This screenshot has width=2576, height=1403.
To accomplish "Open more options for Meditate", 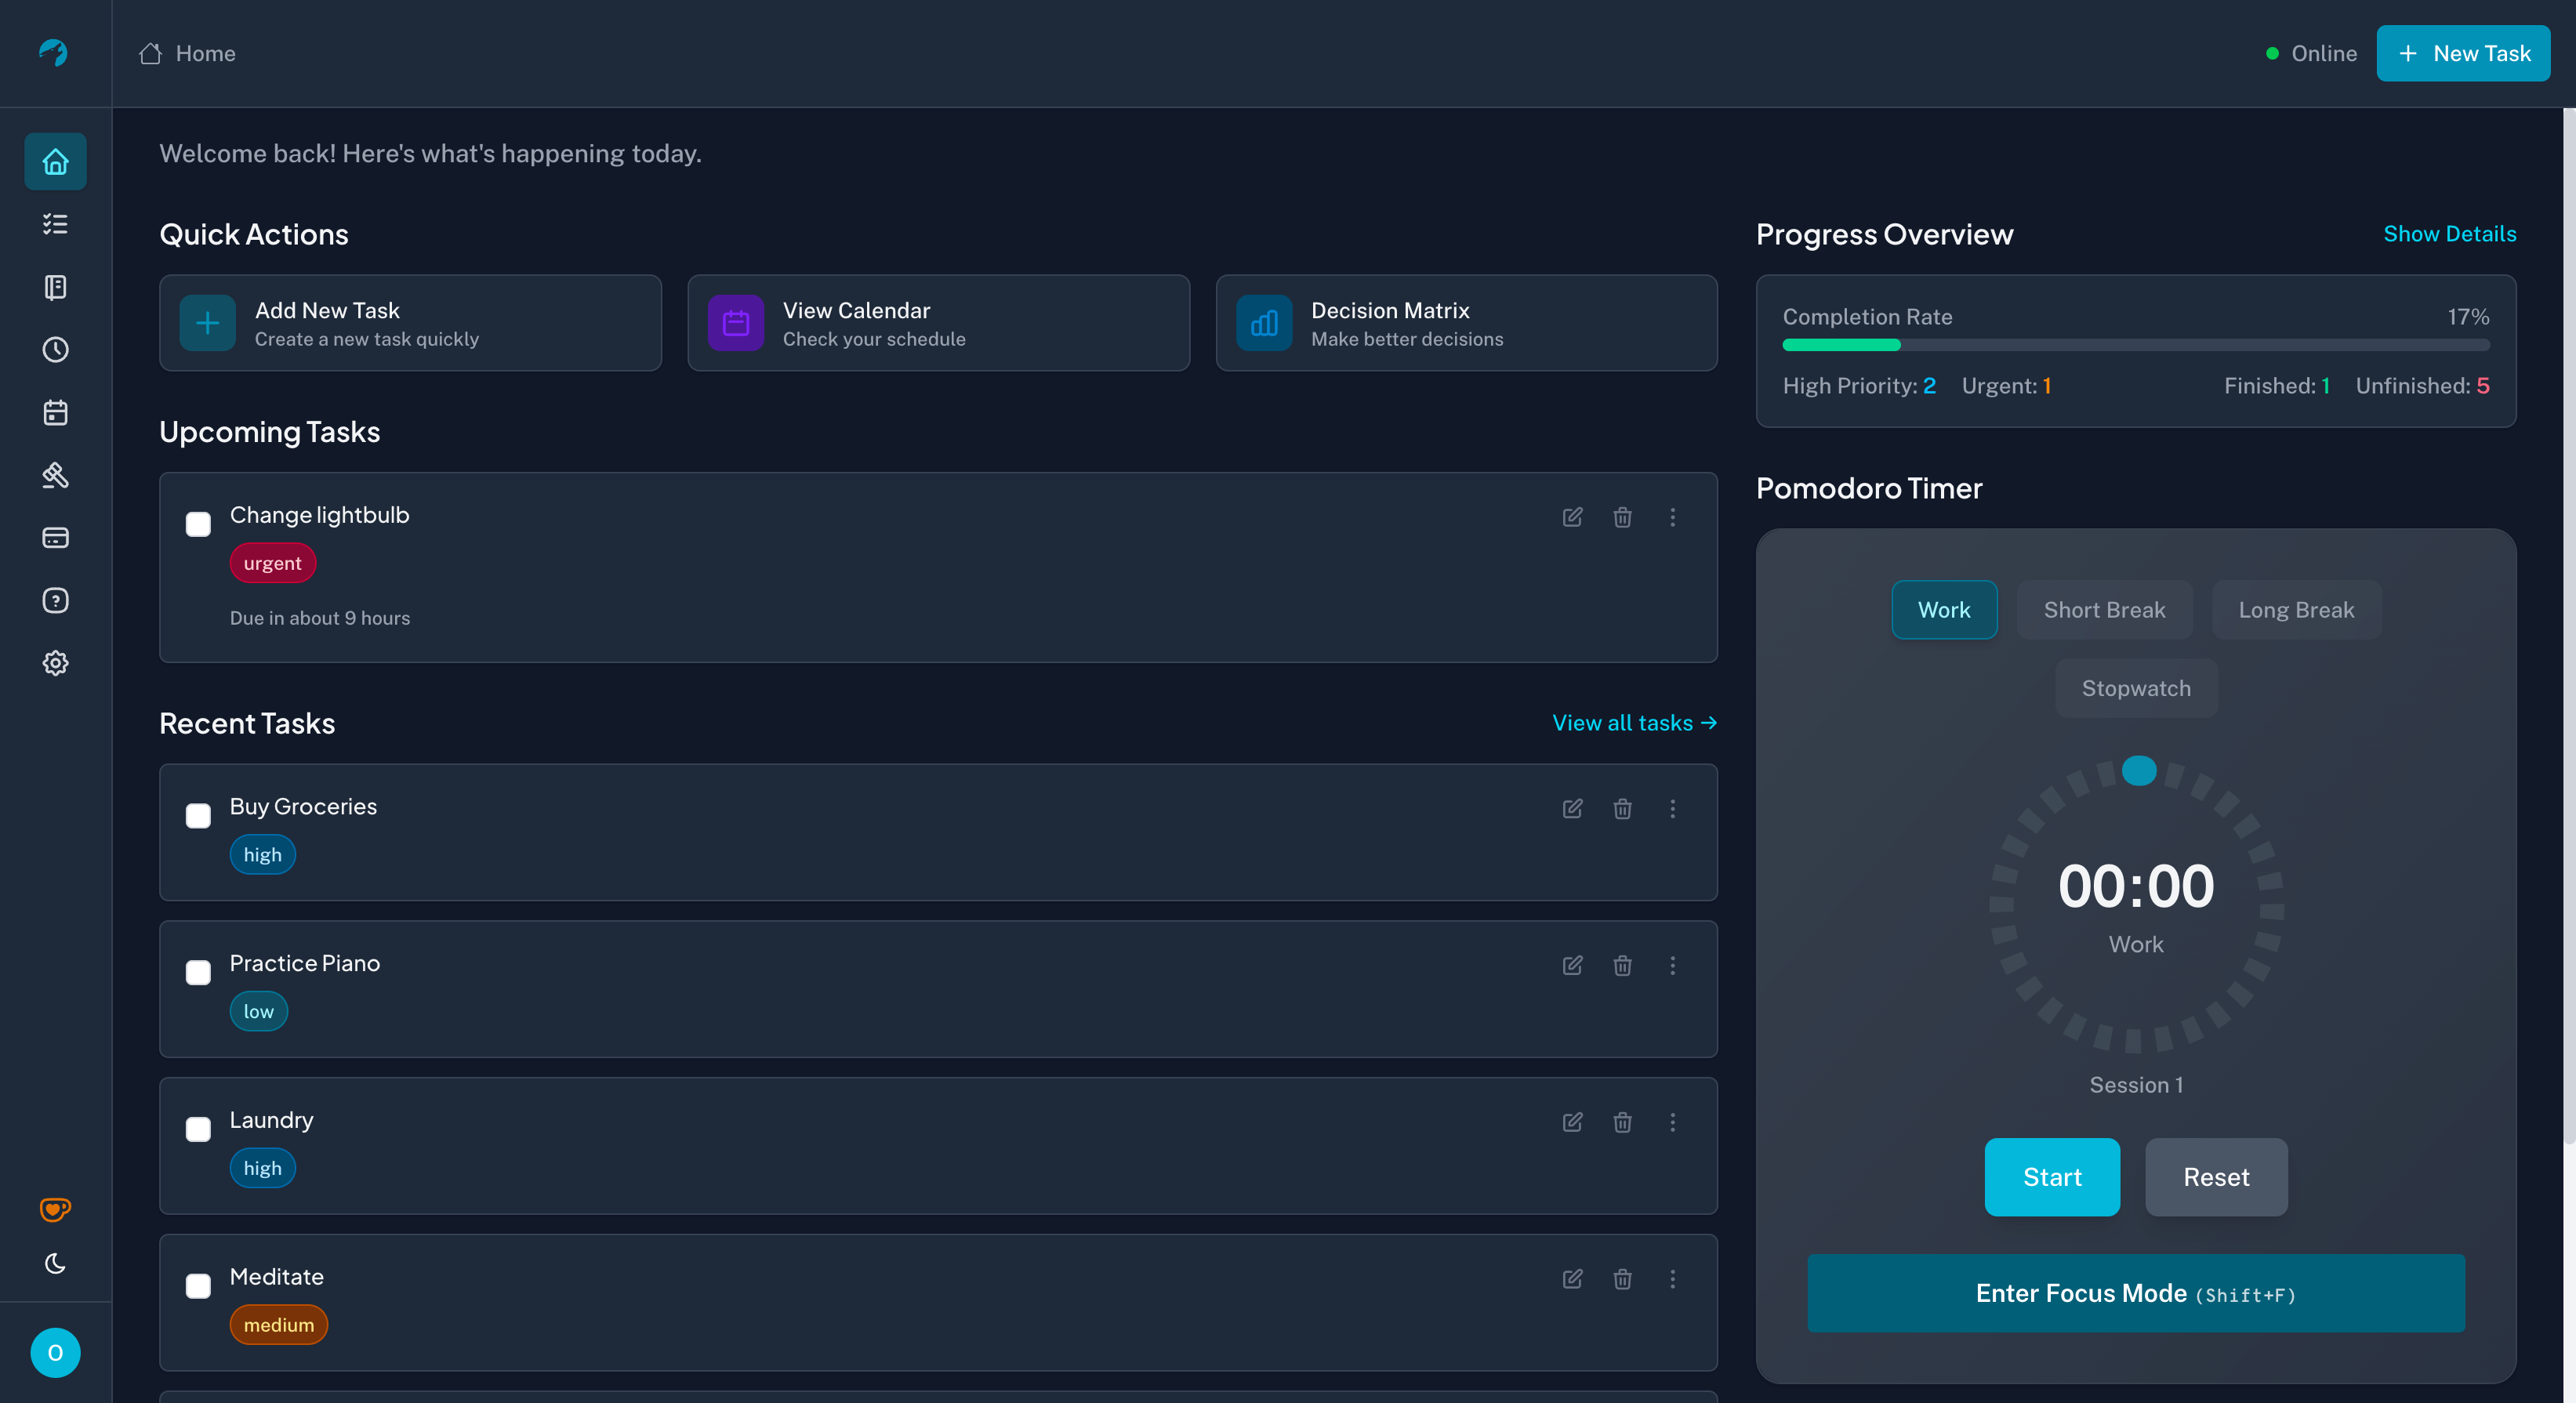I will [x=1672, y=1279].
